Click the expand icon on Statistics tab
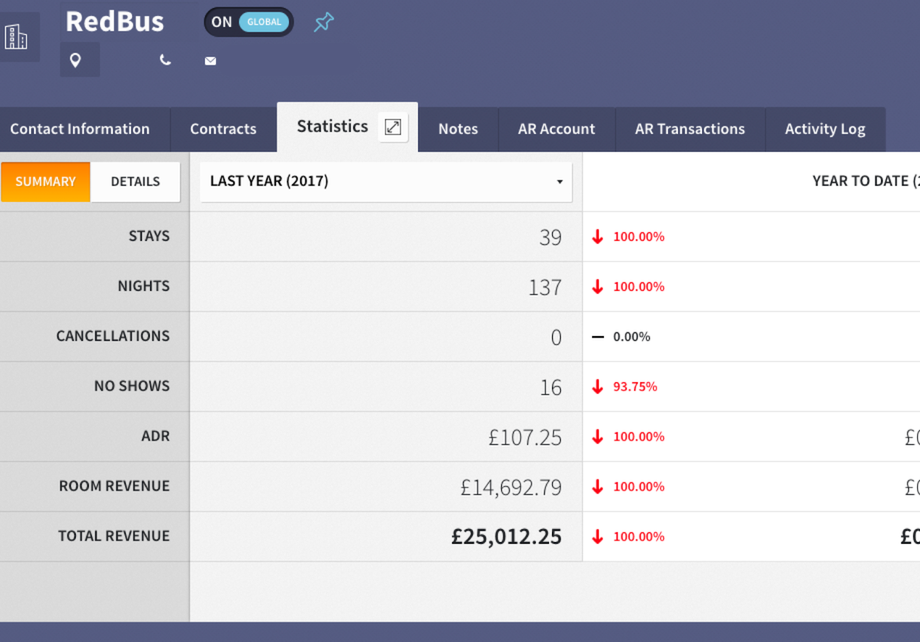The width and height of the screenshot is (920, 642). (x=393, y=127)
